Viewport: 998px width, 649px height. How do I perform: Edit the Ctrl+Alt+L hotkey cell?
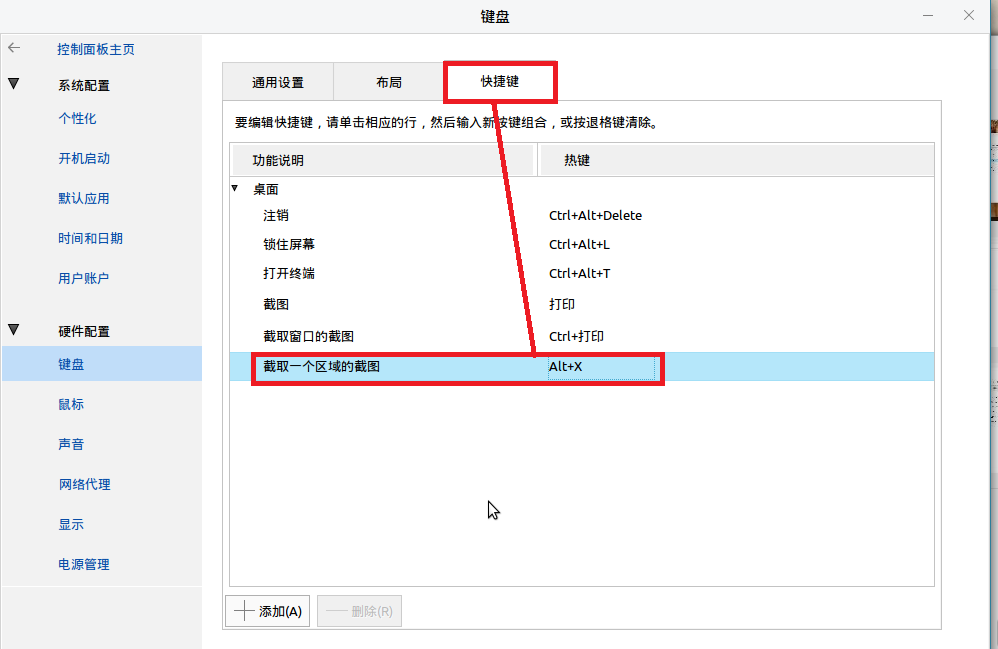click(579, 244)
